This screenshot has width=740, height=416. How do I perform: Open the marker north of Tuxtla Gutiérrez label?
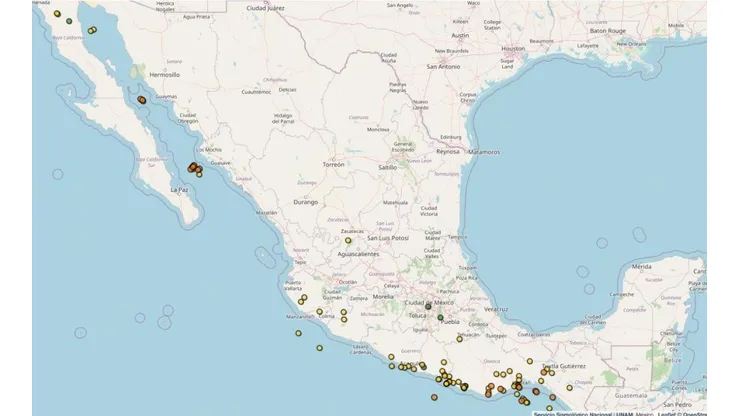pos(530,361)
